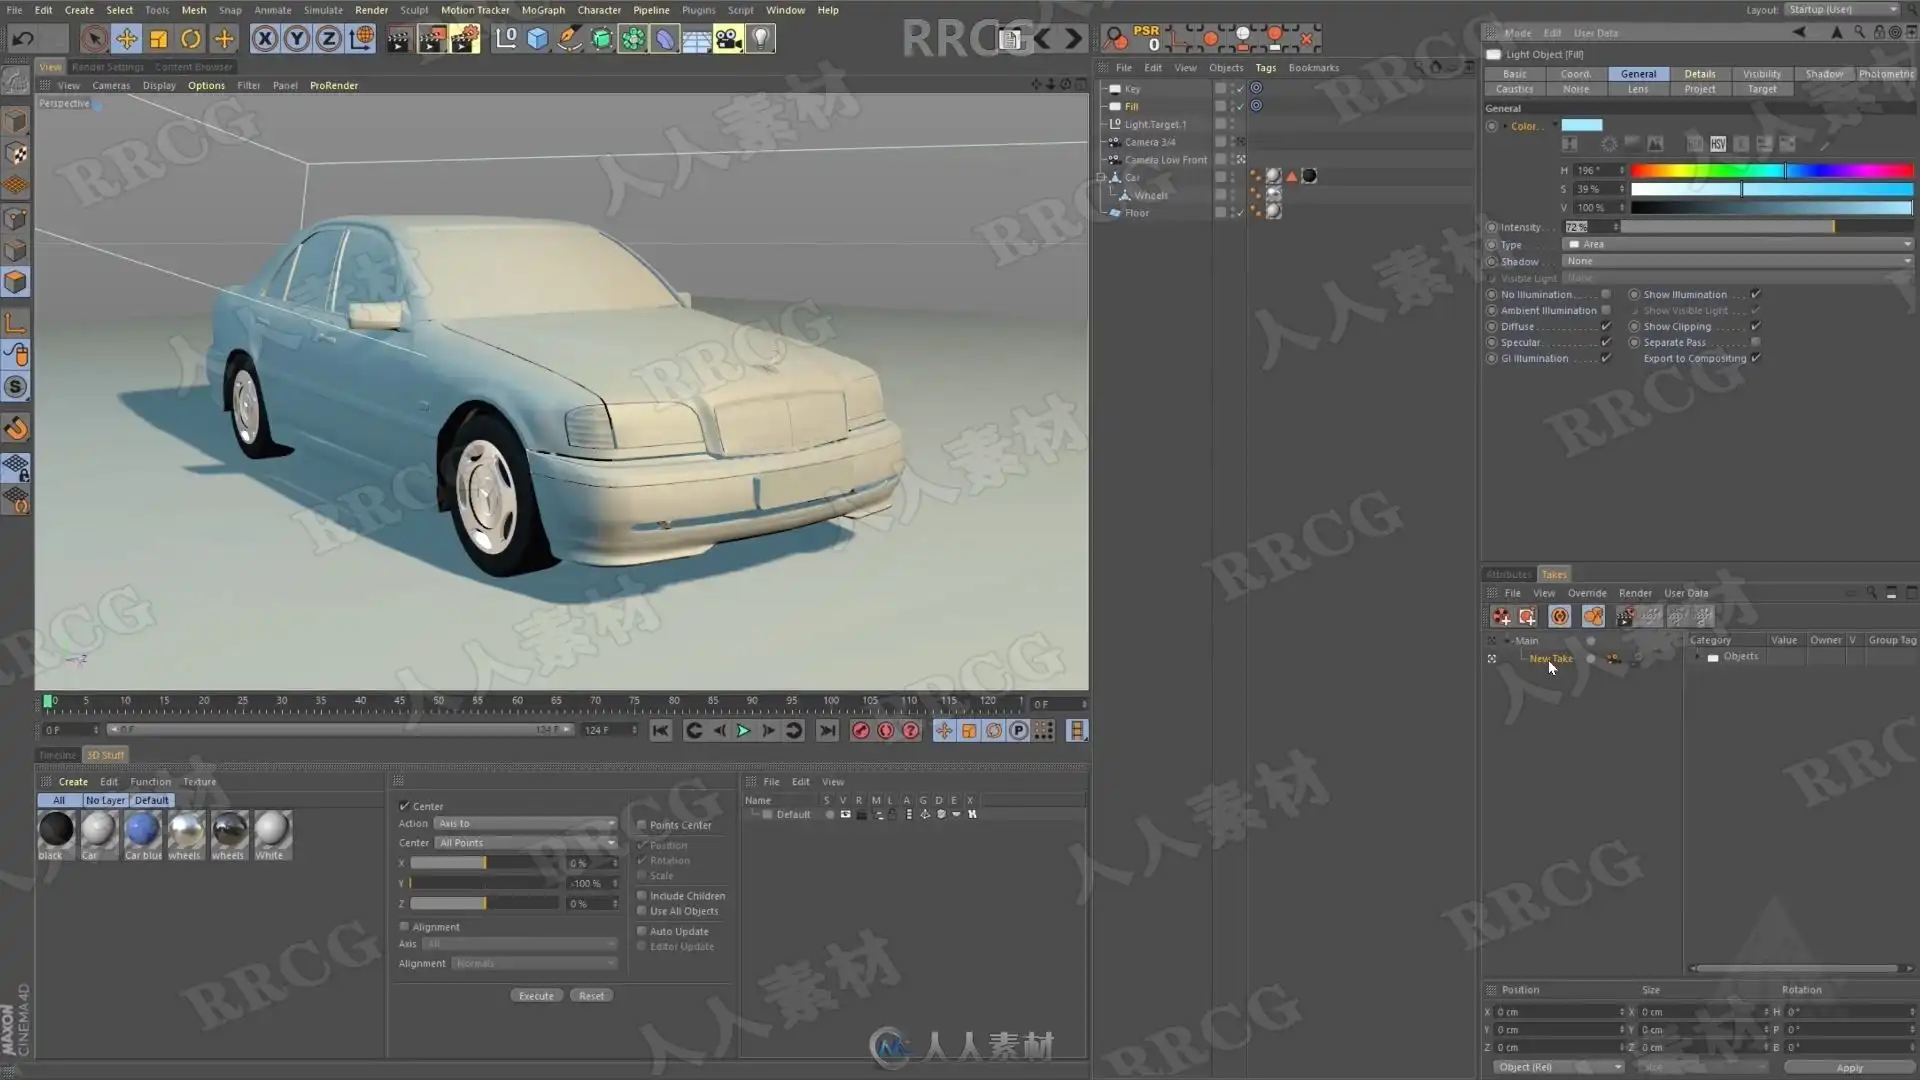Click the Execute button
Image resolution: width=1920 pixels, height=1080 pixels.
(x=536, y=996)
